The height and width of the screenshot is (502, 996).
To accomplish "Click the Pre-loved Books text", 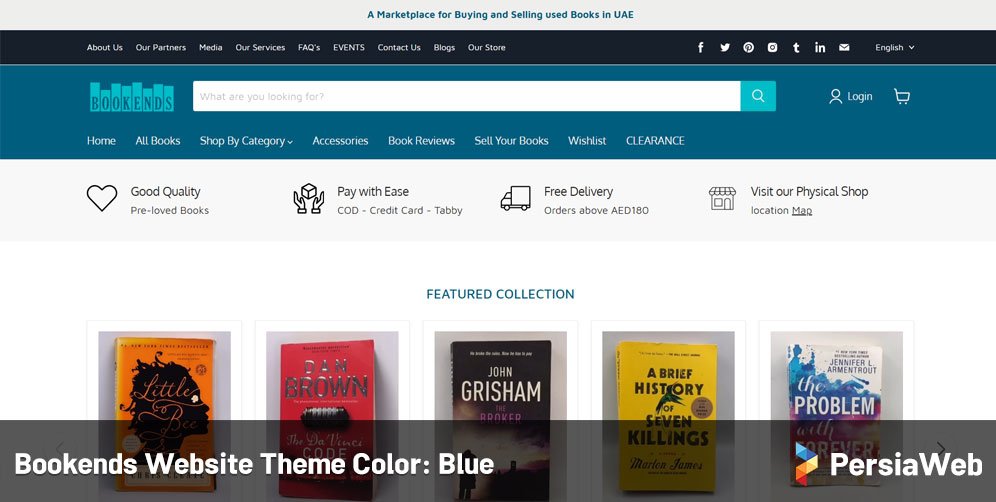I will point(170,210).
